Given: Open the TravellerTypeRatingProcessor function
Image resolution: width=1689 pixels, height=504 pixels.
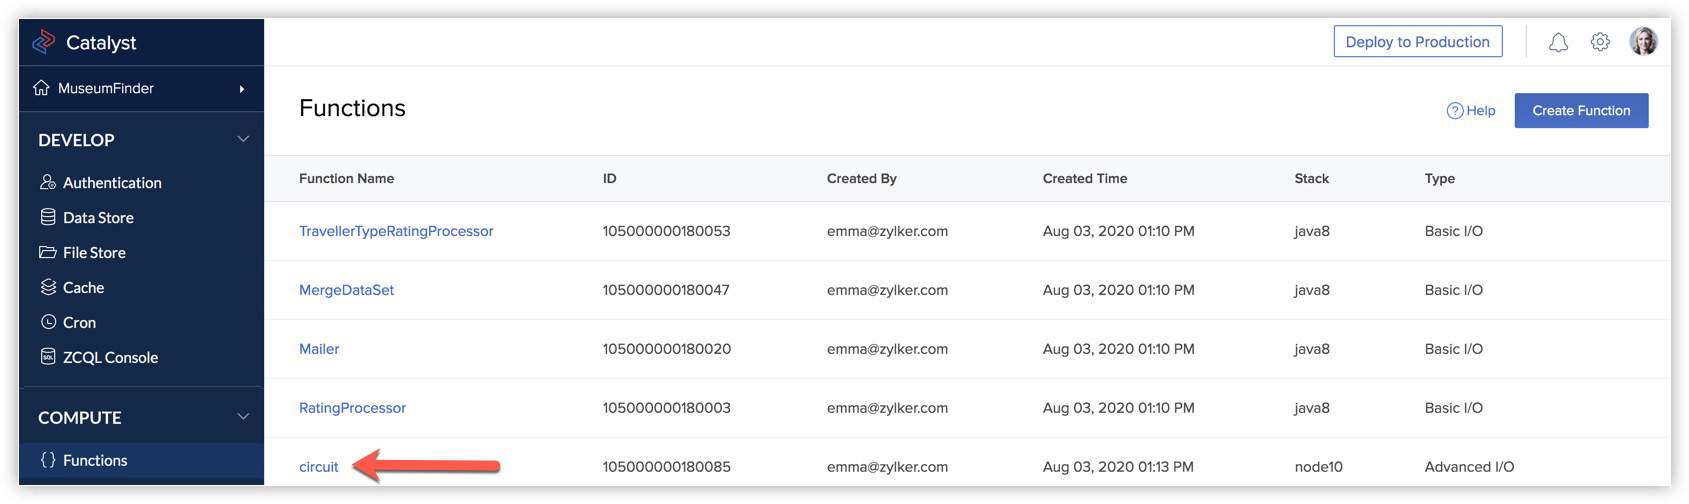Looking at the screenshot, I should point(396,231).
